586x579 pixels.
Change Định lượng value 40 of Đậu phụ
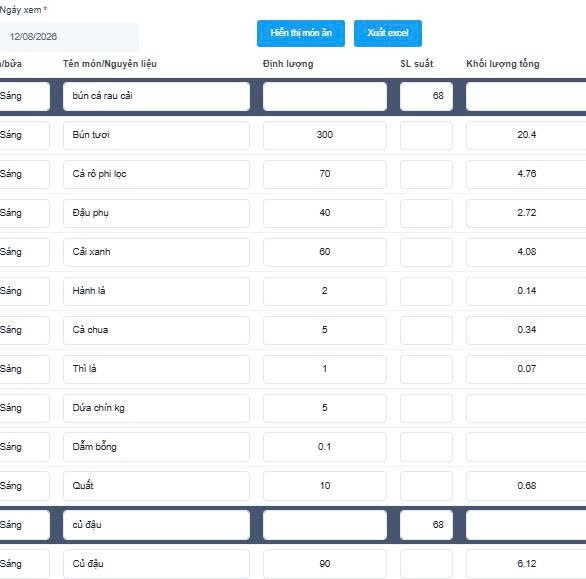tap(325, 213)
